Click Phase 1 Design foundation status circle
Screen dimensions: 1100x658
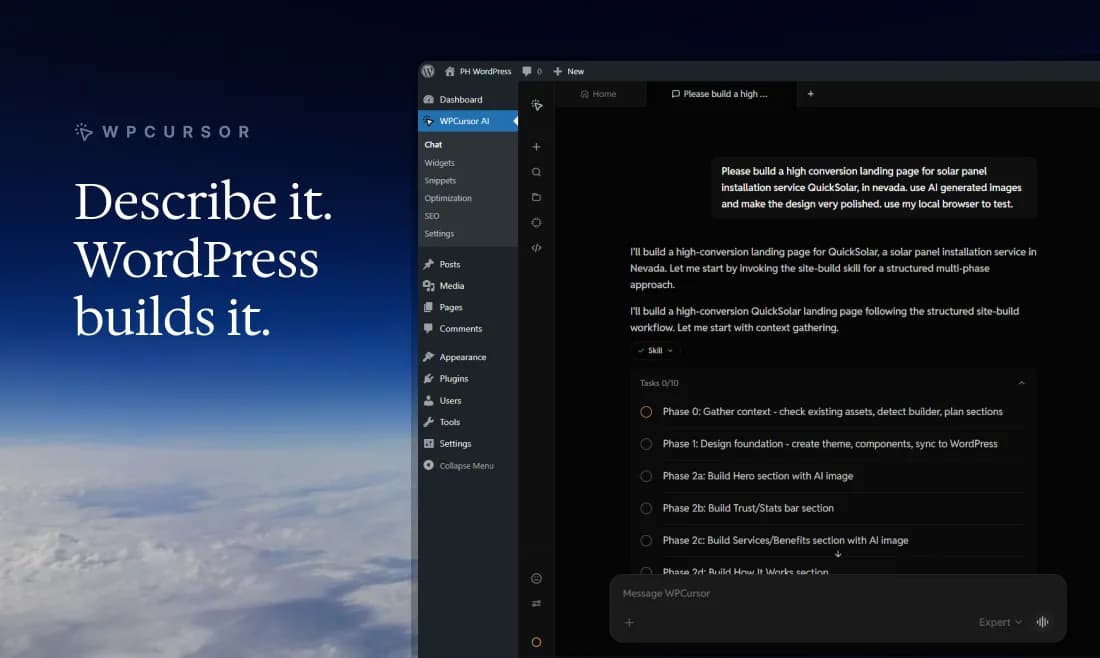[645, 443]
